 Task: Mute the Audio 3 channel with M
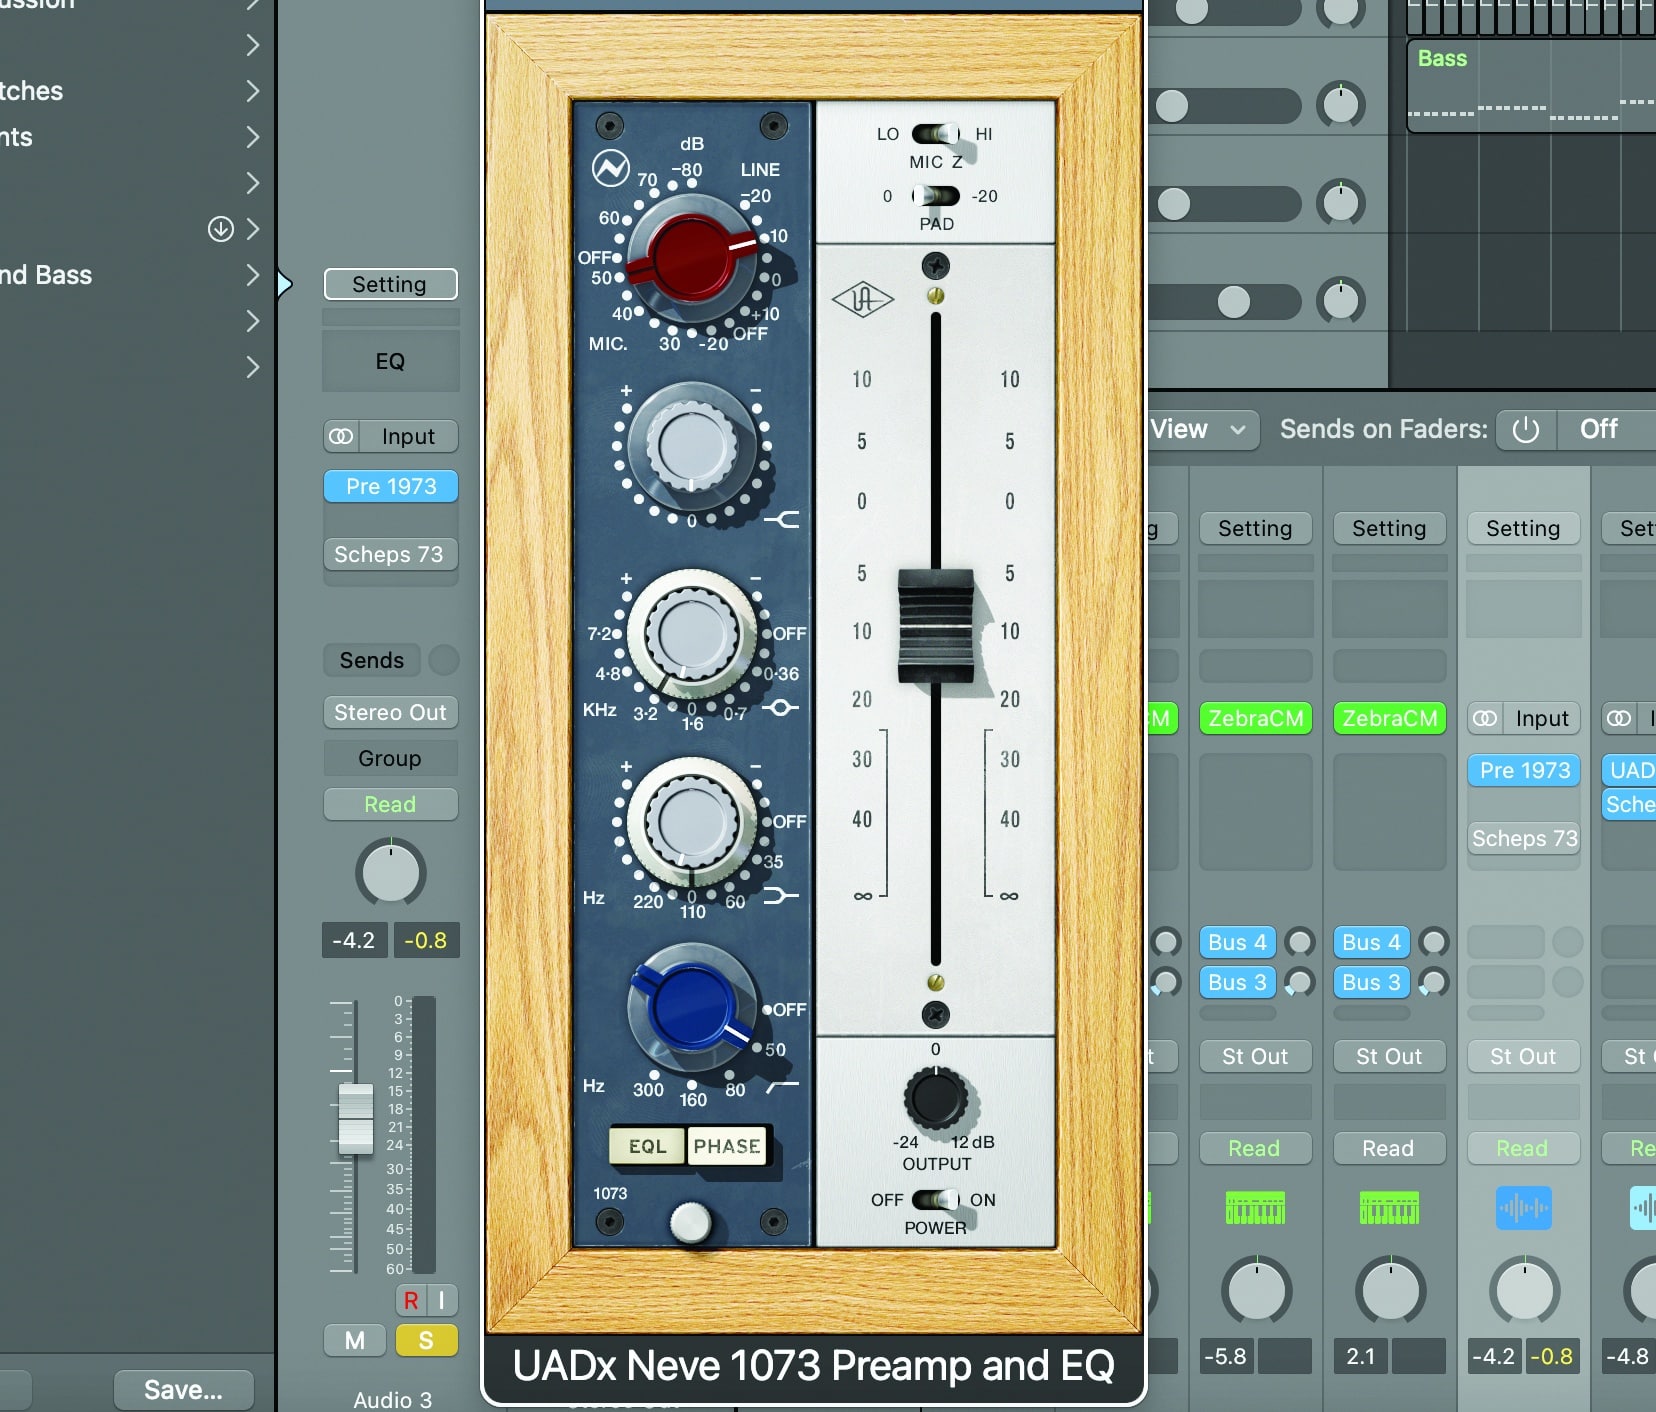coord(355,1340)
